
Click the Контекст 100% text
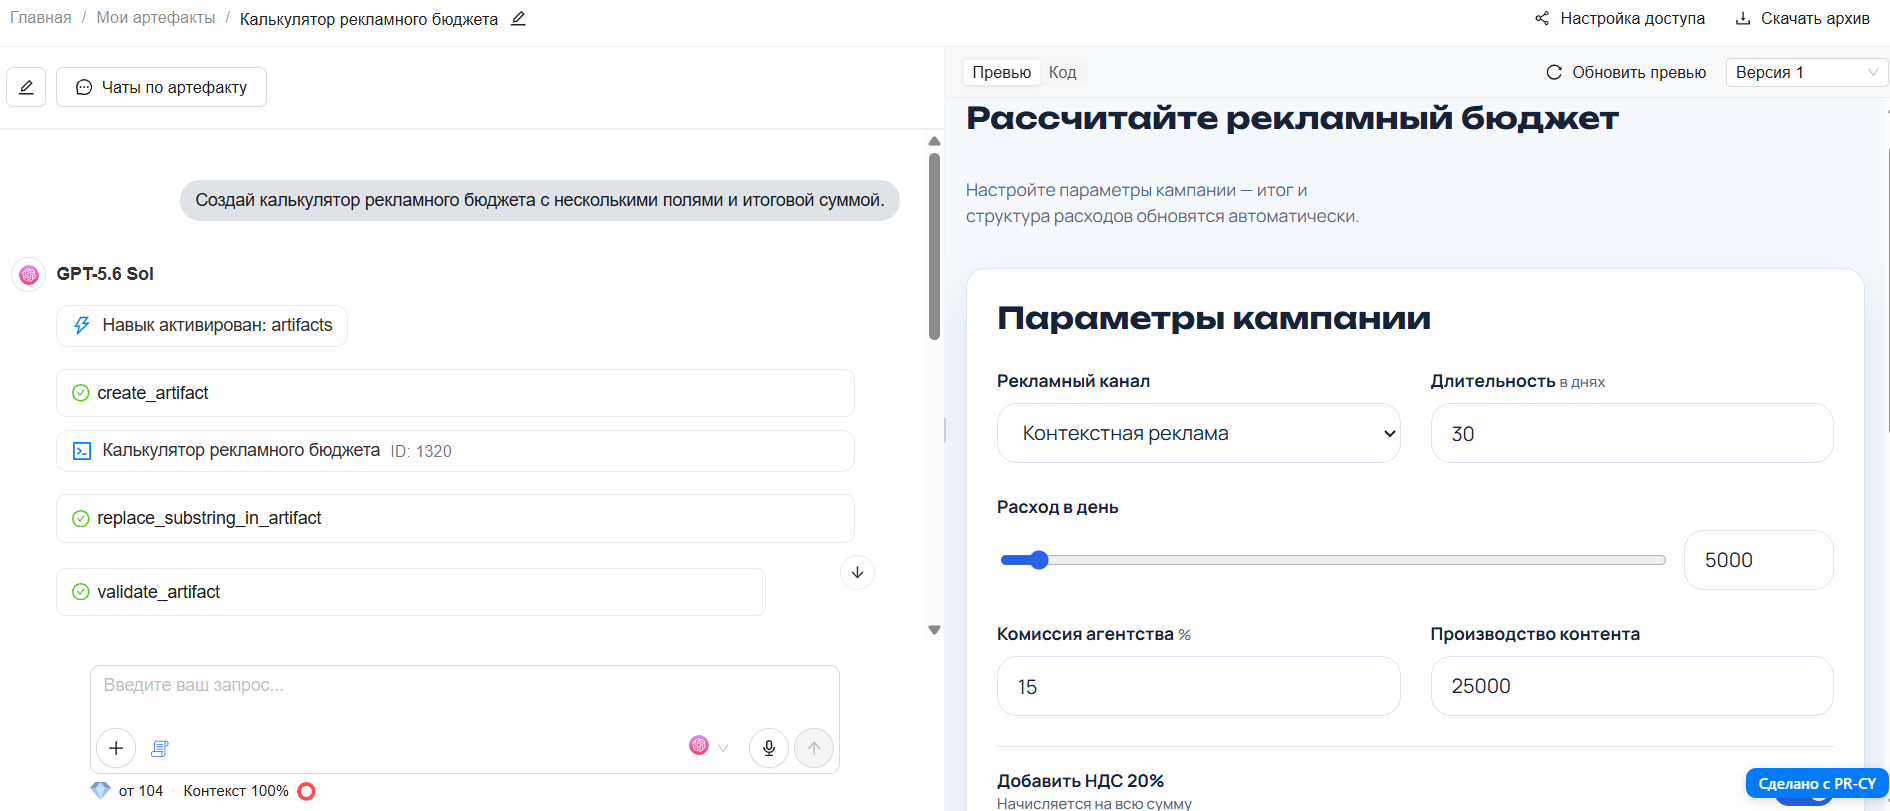pyautogui.click(x=236, y=791)
